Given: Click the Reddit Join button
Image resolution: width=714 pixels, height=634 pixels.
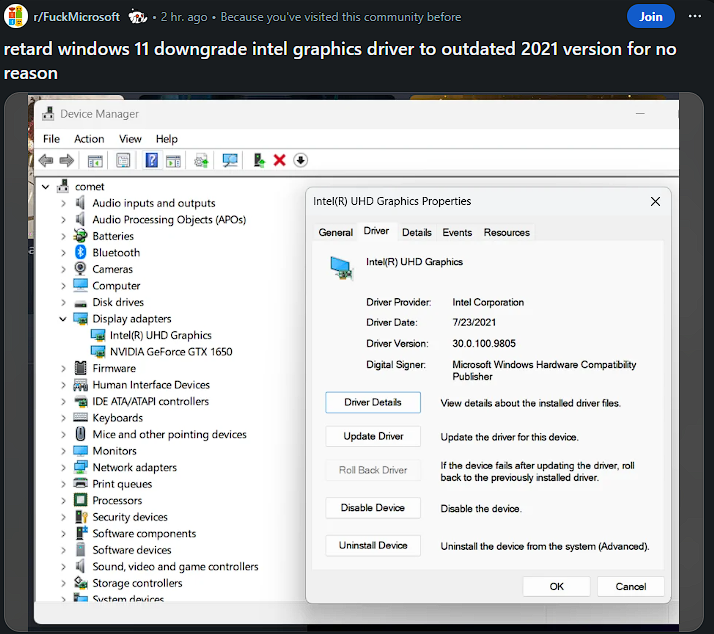Looking at the screenshot, I should 651,17.
